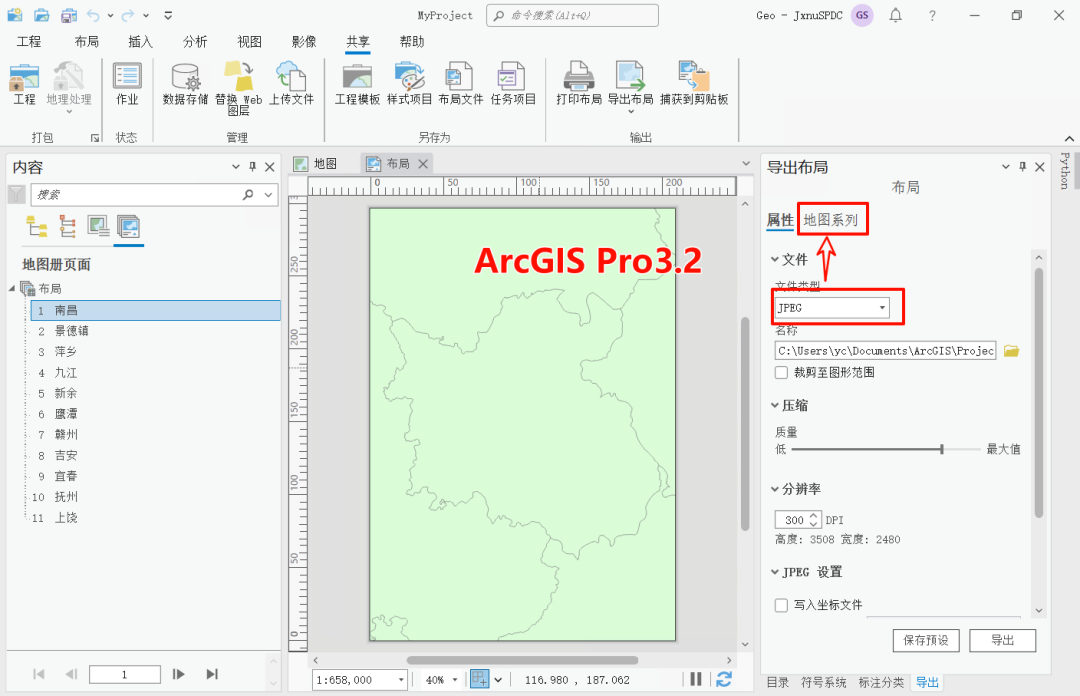
Task: Click the command search box
Action: 572,15
